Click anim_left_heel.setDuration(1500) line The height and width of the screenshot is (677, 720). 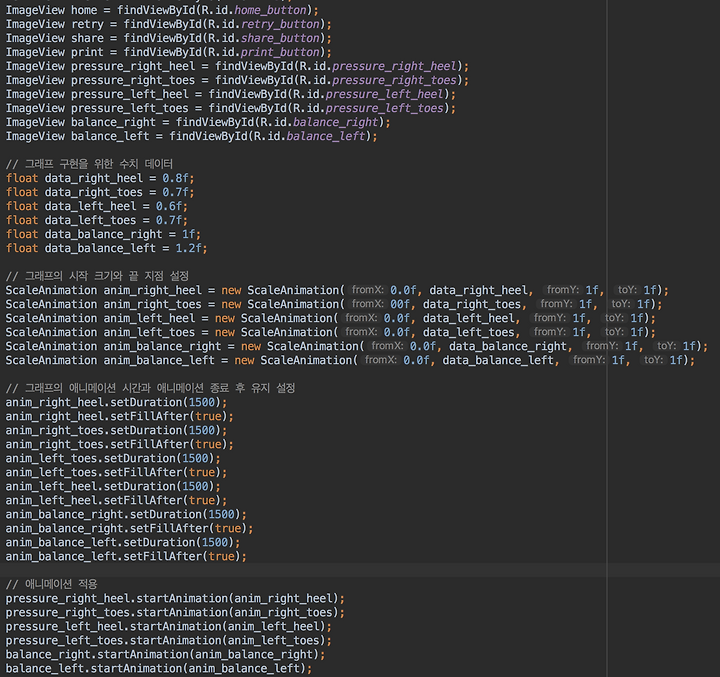[x=113, y=486]
